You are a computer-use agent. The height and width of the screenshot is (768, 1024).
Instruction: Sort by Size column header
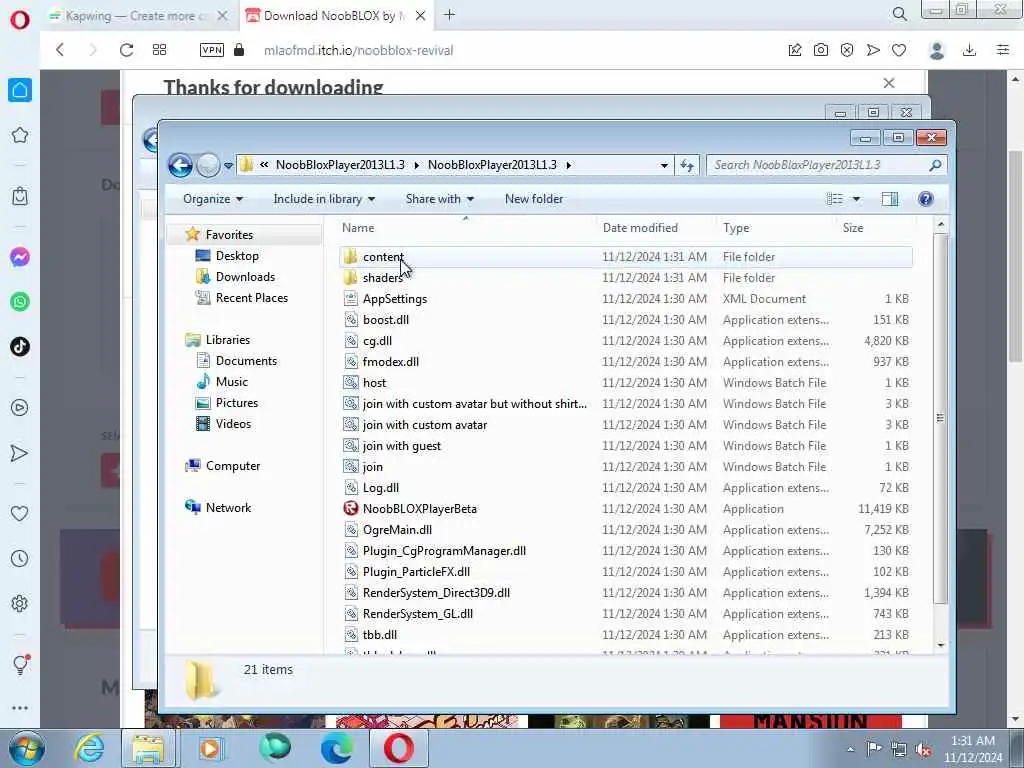click(853, 228)
